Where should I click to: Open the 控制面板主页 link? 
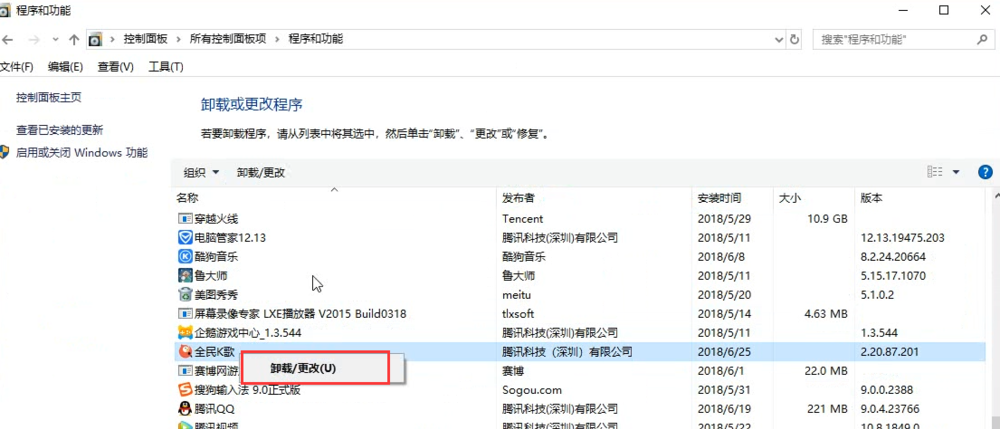click(49, 98)
